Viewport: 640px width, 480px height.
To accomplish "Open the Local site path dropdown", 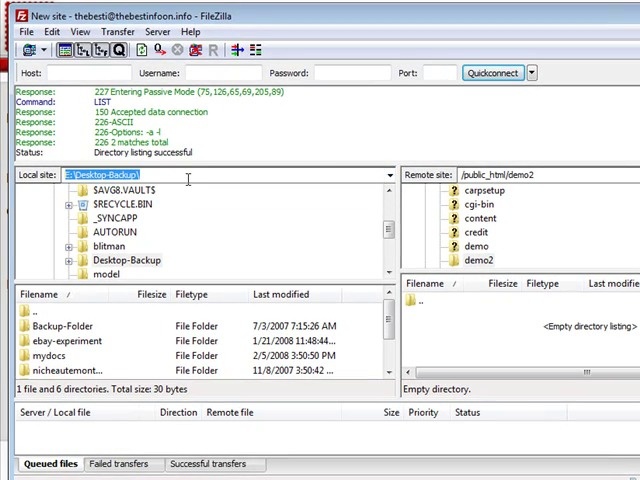I will click(389, 175).
